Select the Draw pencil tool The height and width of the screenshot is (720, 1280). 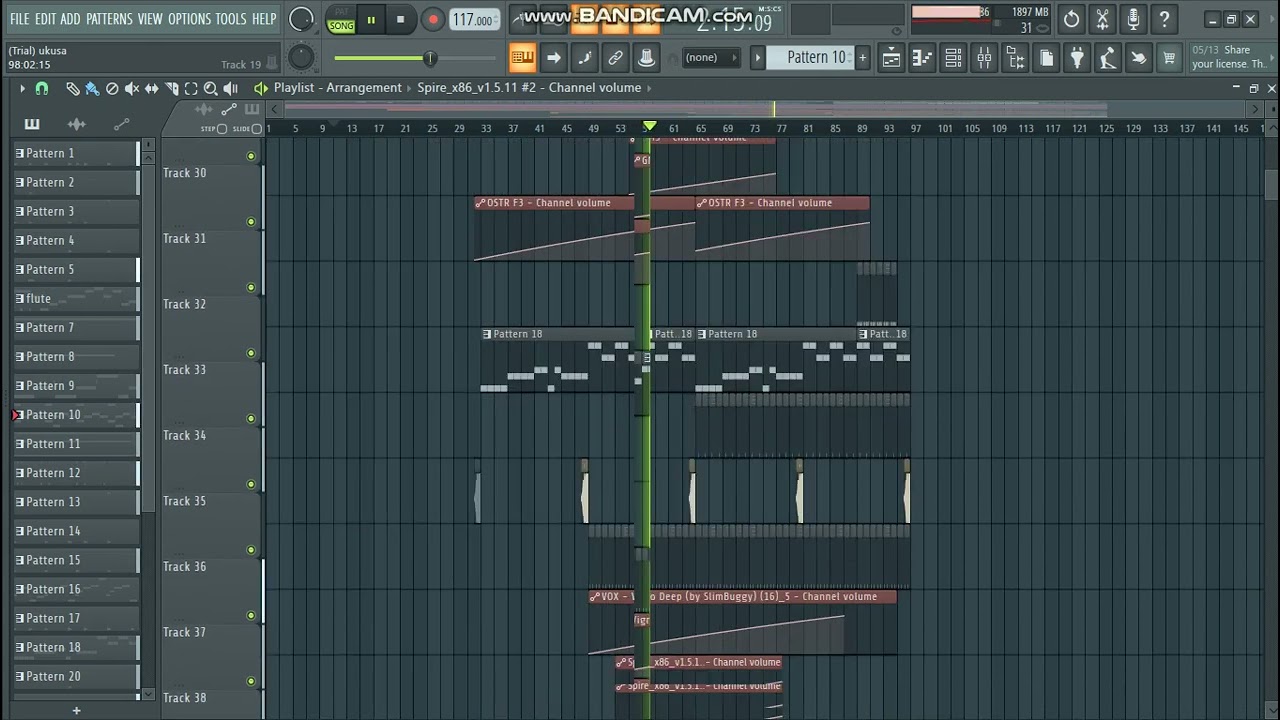tap(73, 89)
